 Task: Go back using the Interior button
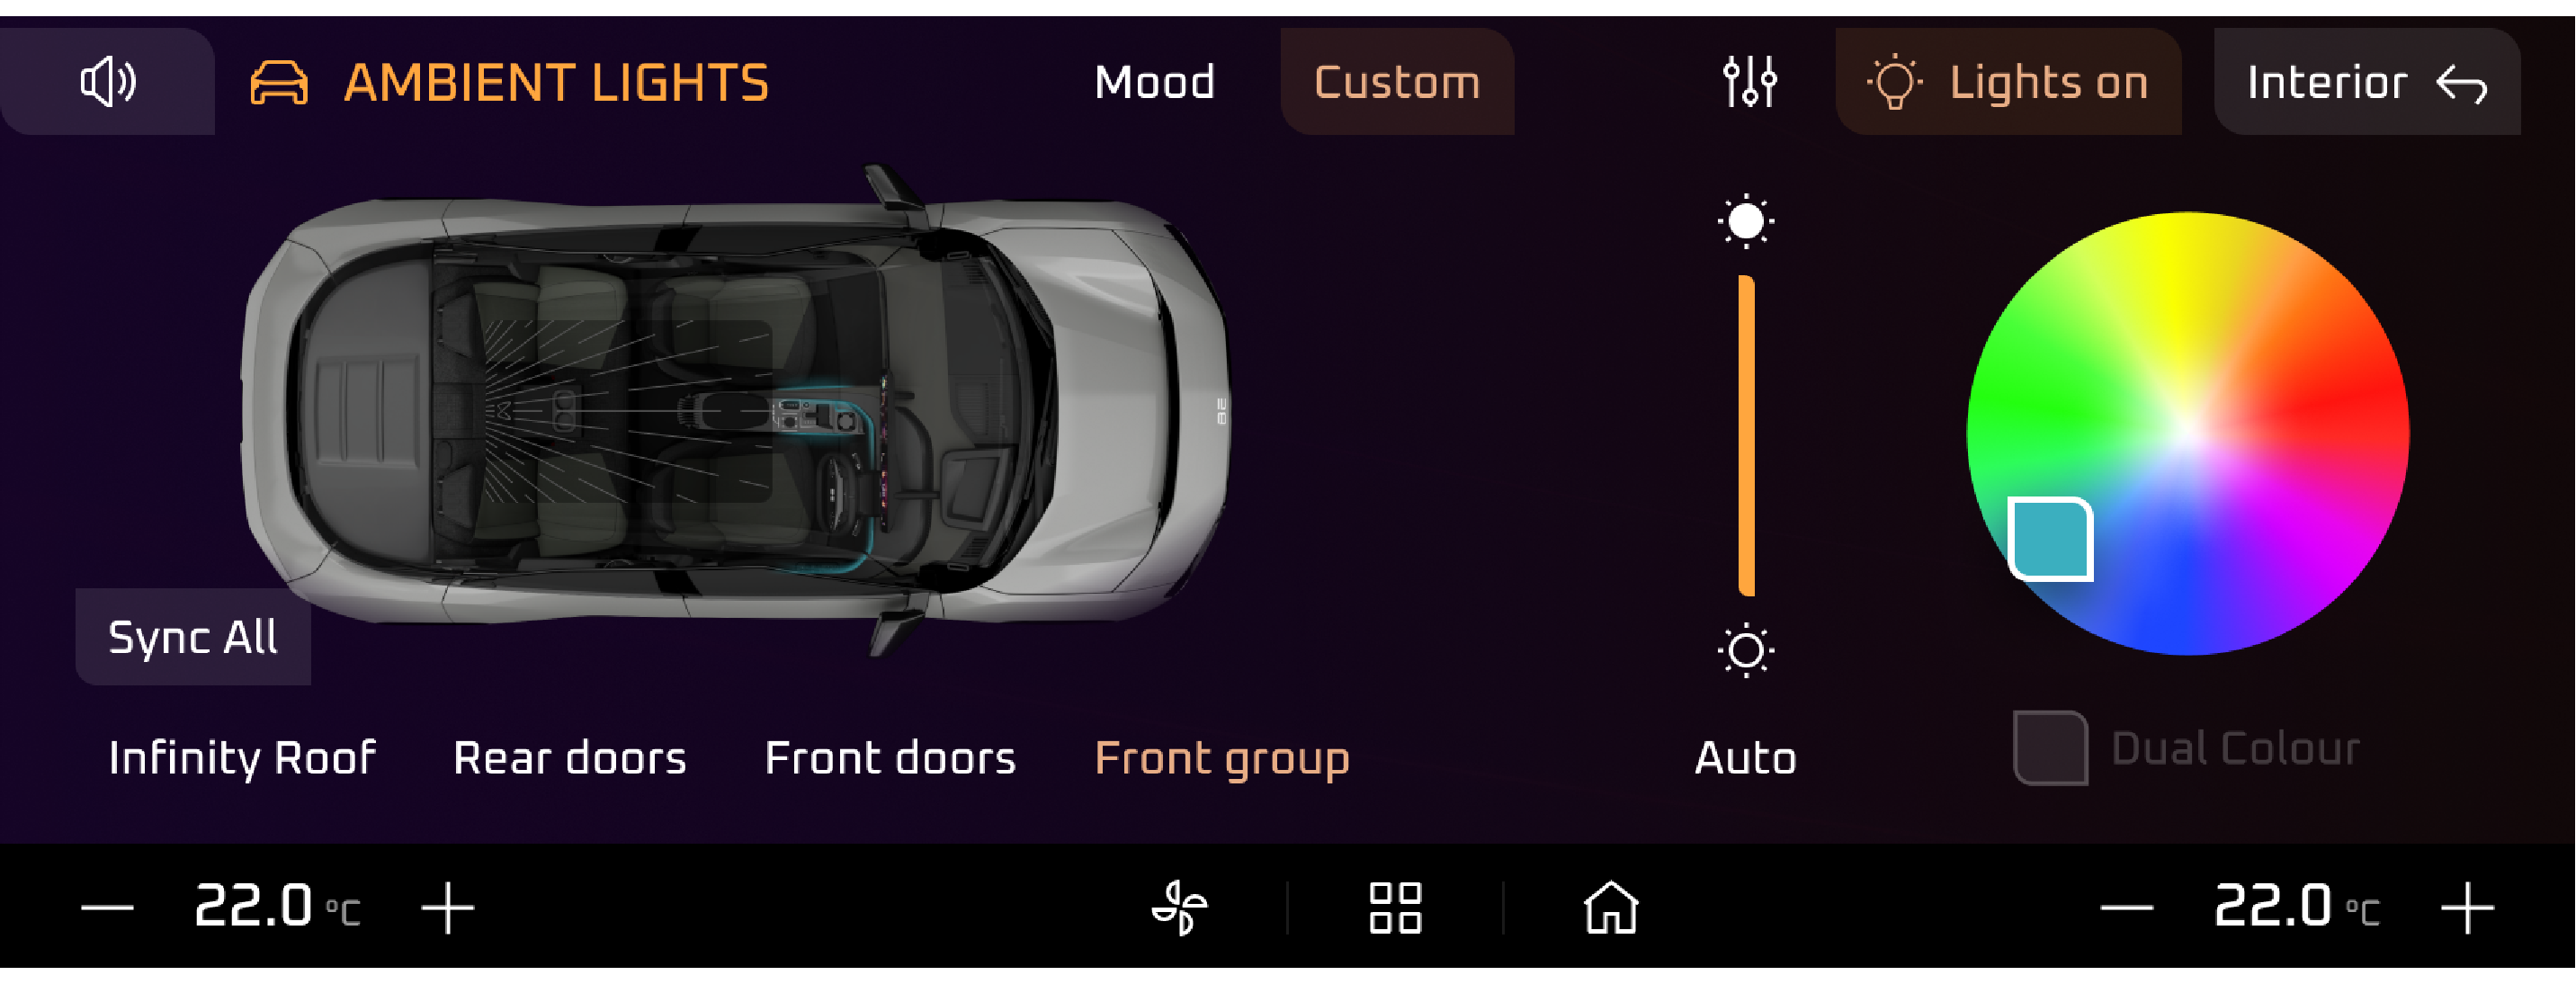2367,82
